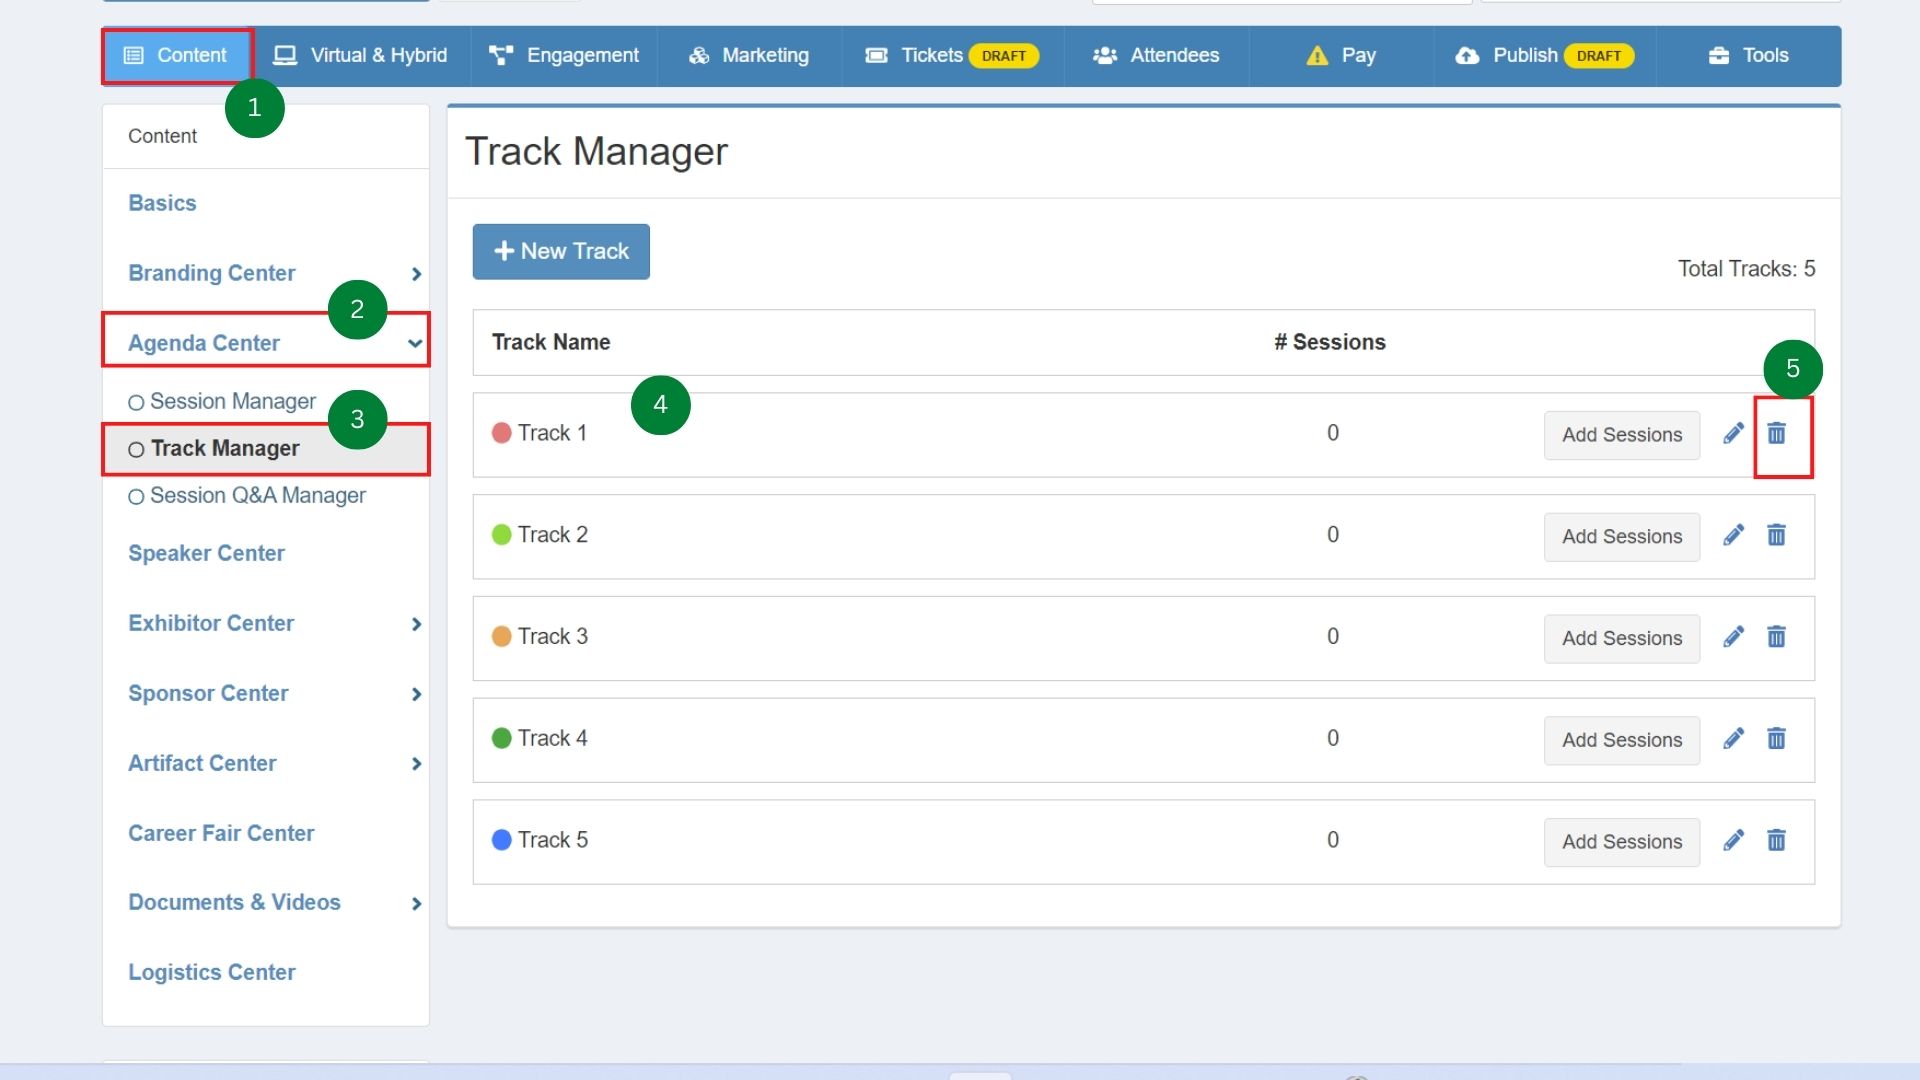The width and height of the screenshot is (1920, 1080).
Task: Select the Session Manager radio item
Action: pyautogui.click(x=136, y=402)
